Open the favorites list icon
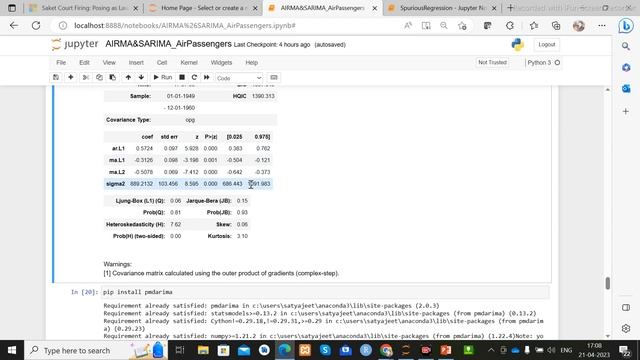The image size is (640, 360). (534, 25)
